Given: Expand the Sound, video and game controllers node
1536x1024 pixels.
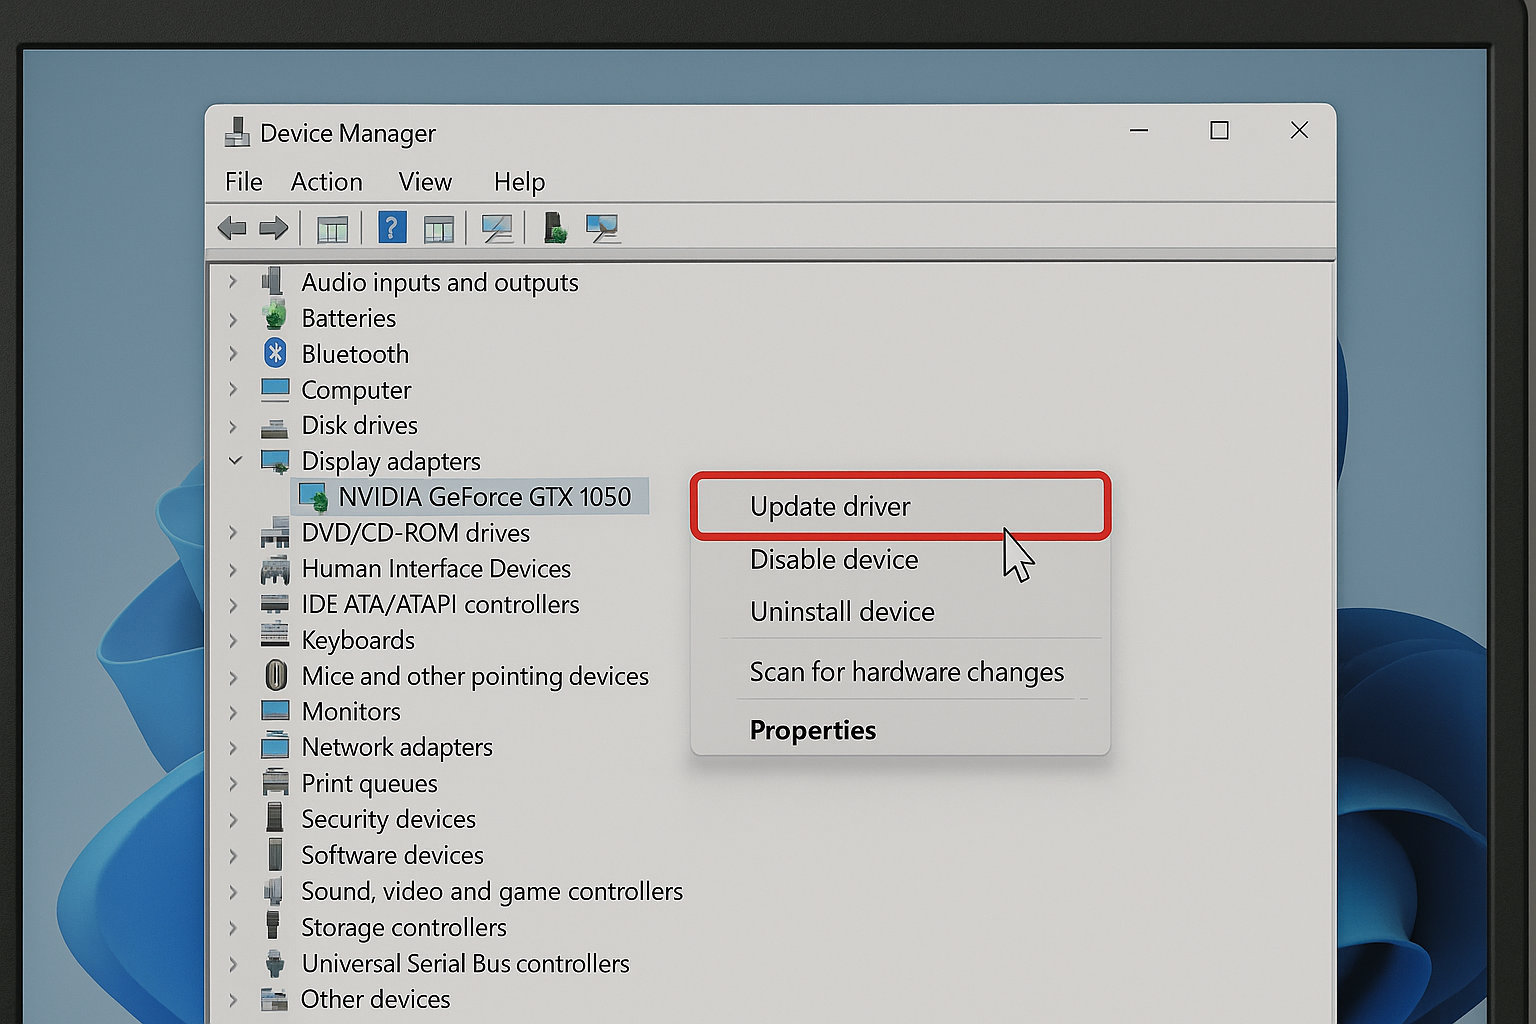Looking at the screenshot, I should (x=233, y=891).
